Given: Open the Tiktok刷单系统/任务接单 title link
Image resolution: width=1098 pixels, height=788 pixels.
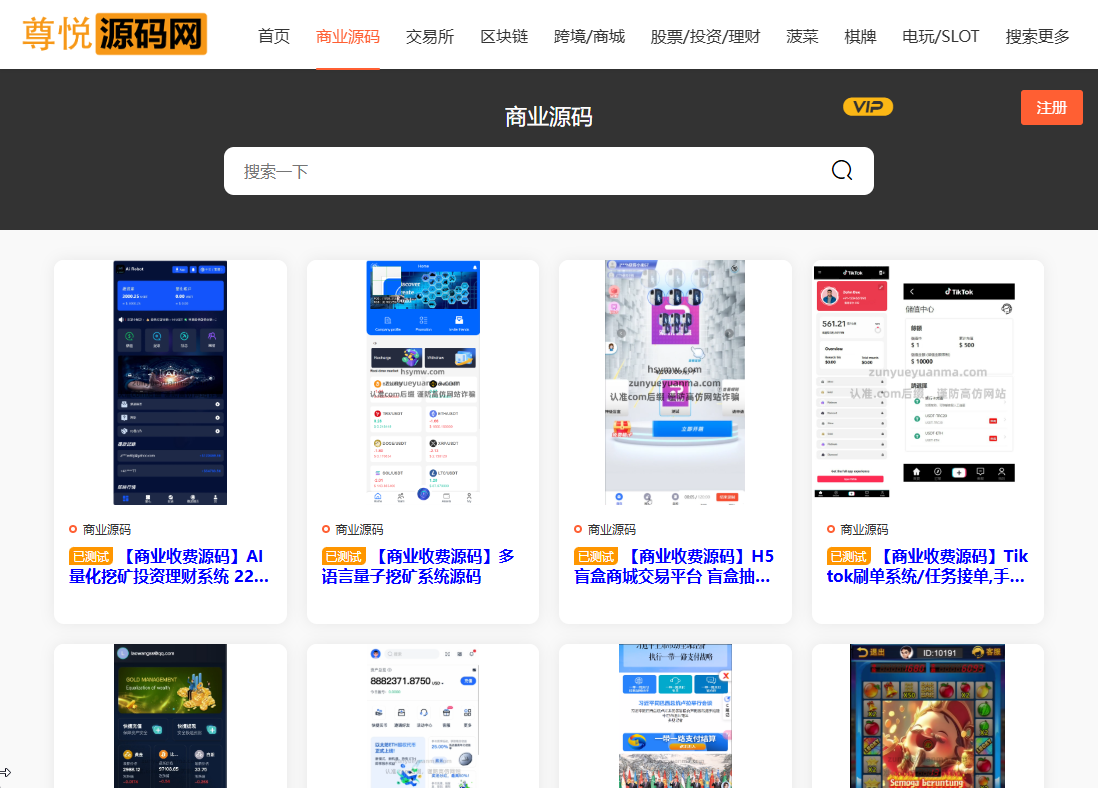Looking at the screenshot, I should pyautogui.click(x=927, y=566).
